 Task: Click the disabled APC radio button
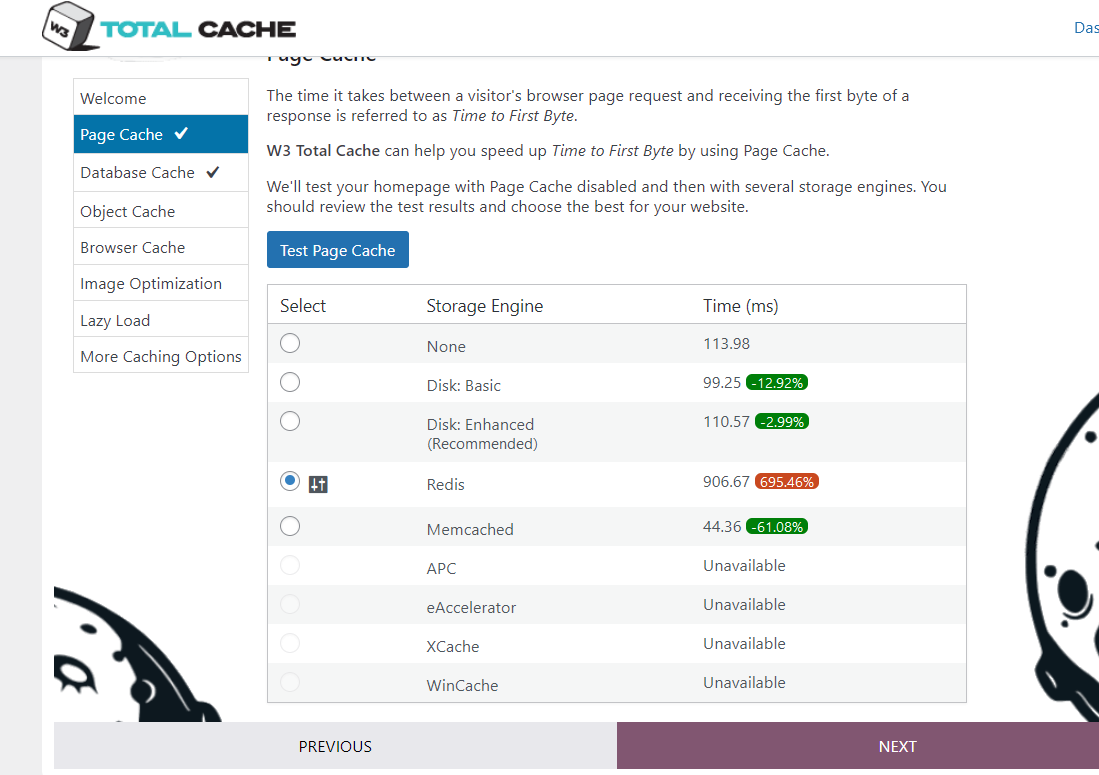289,565
